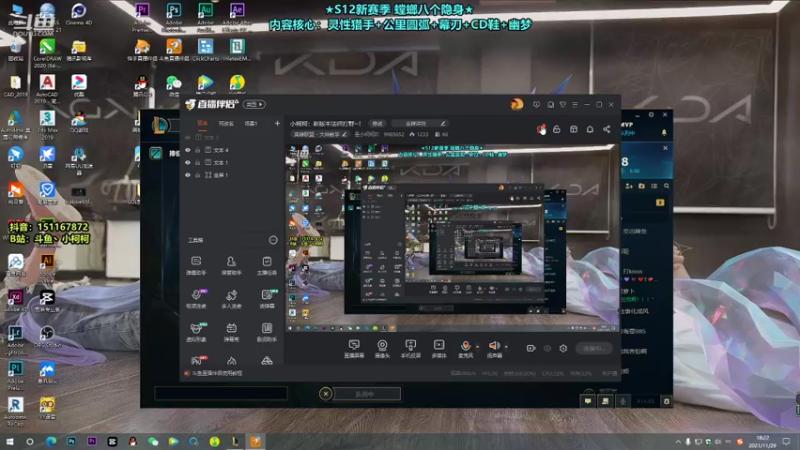Toggle visibility of layer 文本 1
Image resolution: width=800 pixels, height=450 pixels.
pyautogui.click(x=188, y=162)
